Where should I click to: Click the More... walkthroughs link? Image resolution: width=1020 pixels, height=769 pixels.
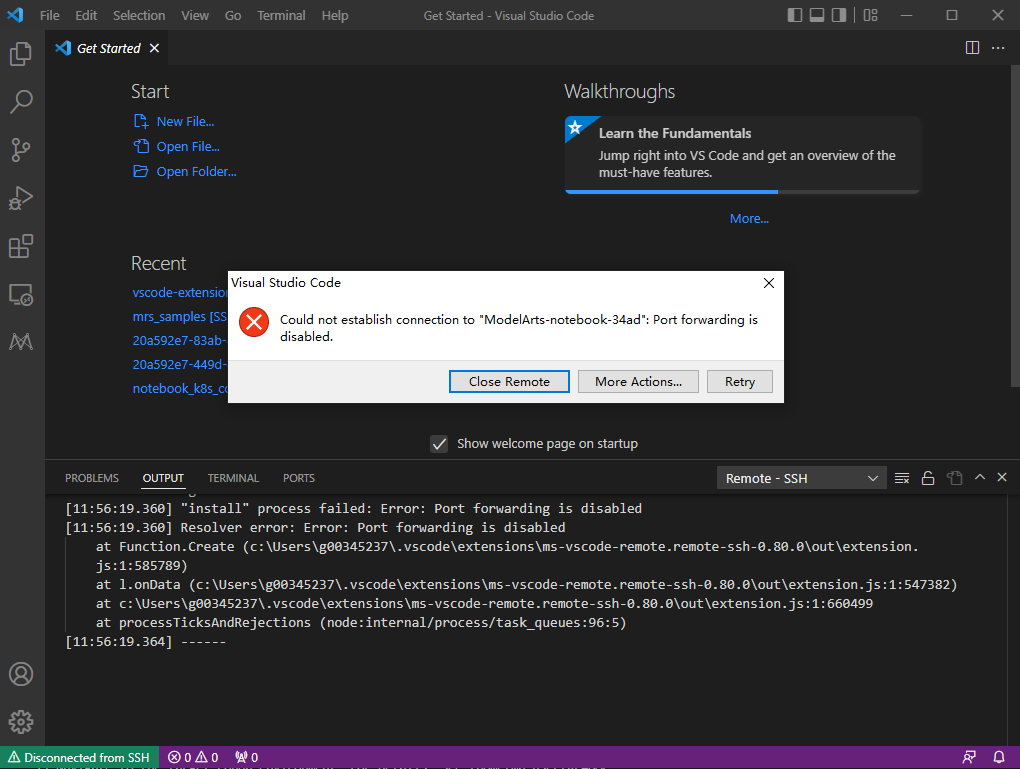(x=749, y=219)
